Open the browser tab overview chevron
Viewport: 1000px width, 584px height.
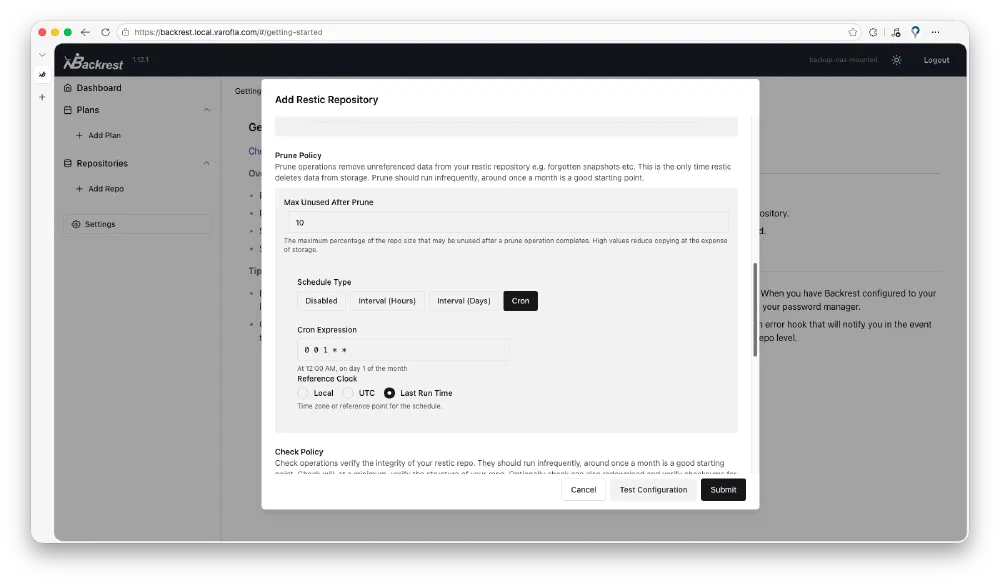point(40,54)
